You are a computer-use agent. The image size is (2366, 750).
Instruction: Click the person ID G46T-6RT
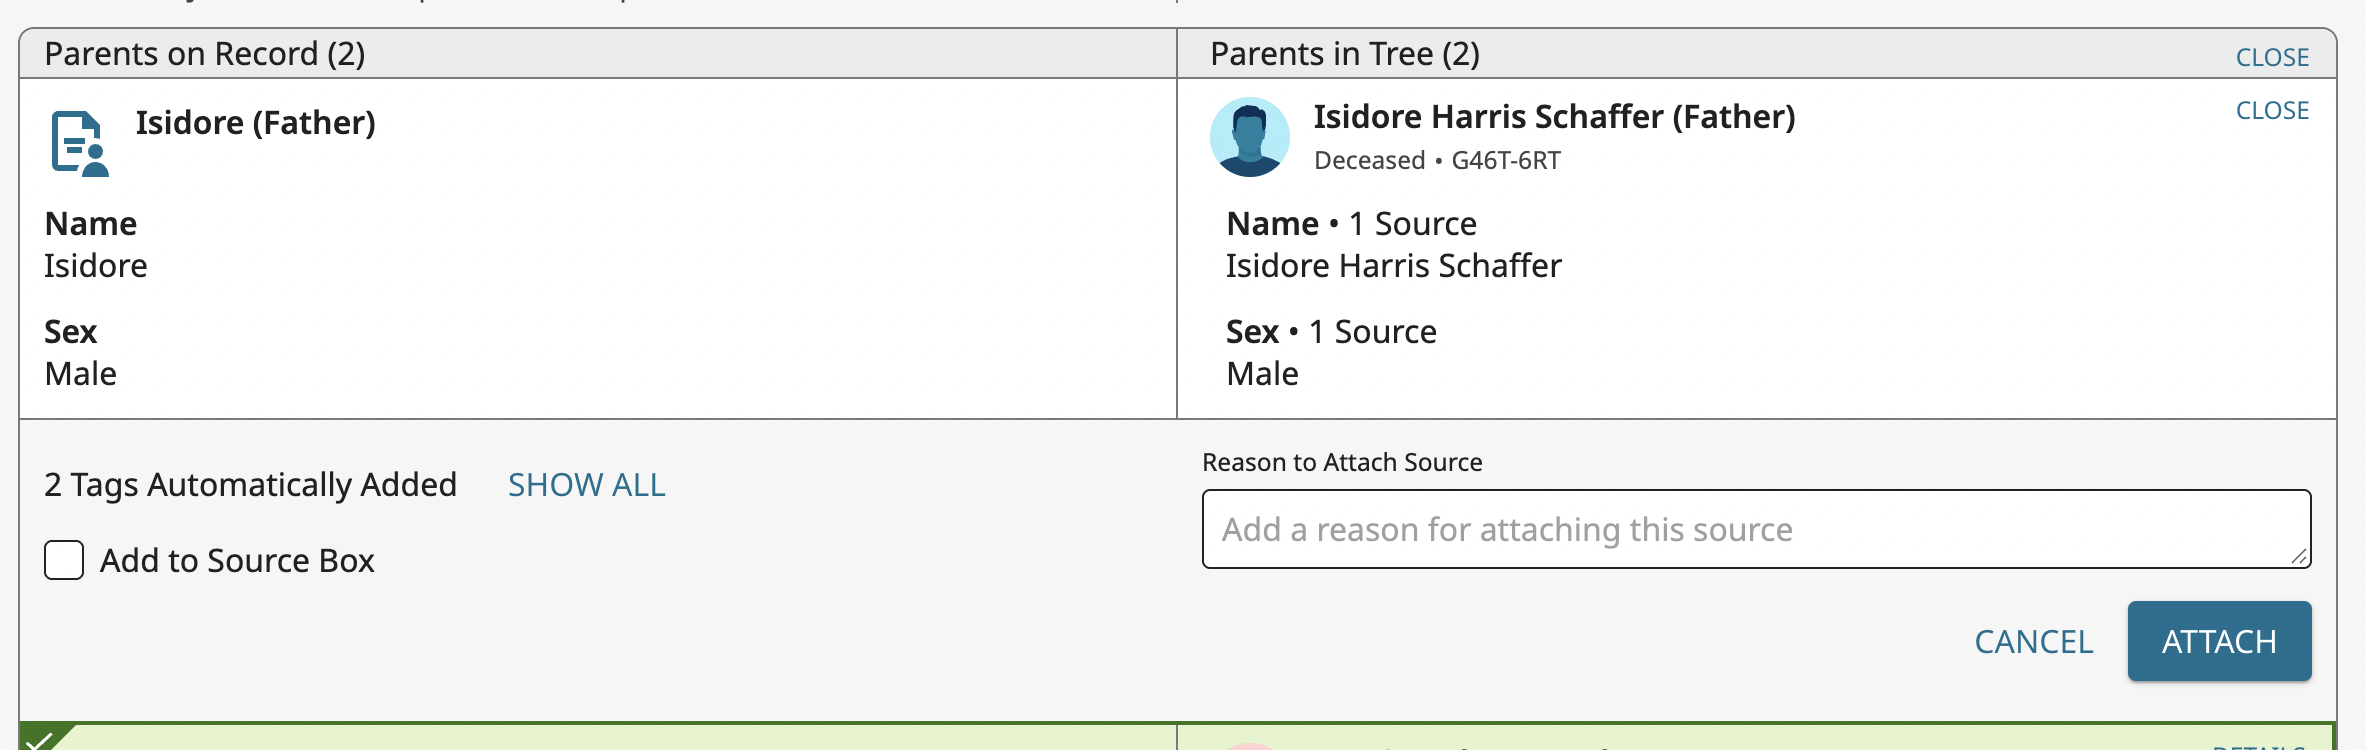[x=1505, y=160]
